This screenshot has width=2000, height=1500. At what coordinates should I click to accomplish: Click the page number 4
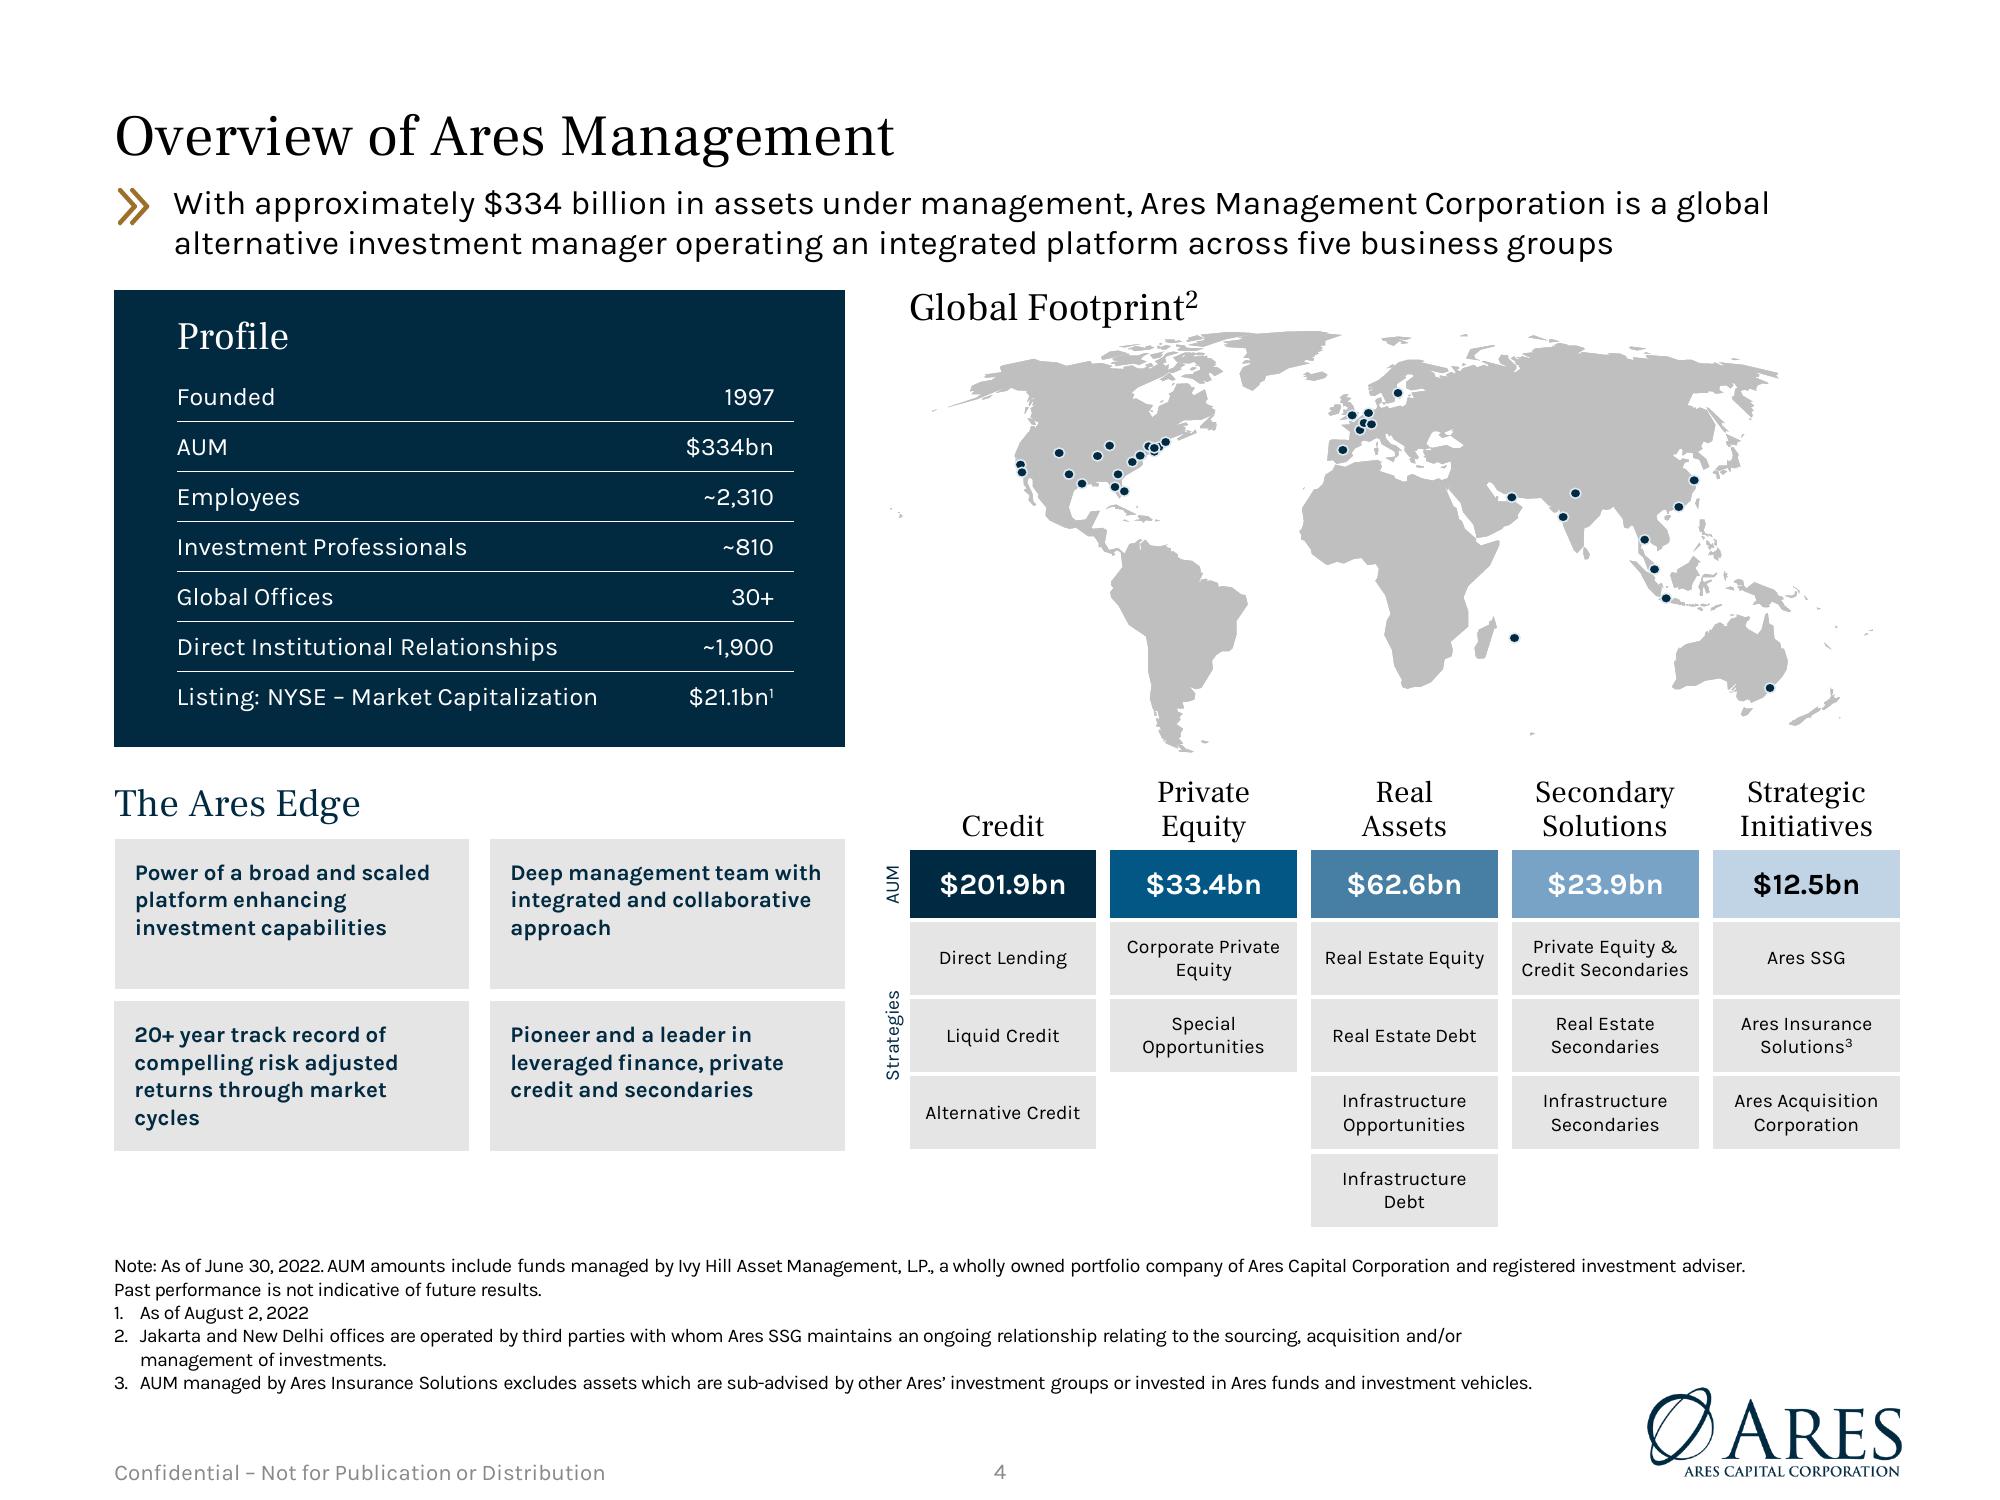[999, 1472]
